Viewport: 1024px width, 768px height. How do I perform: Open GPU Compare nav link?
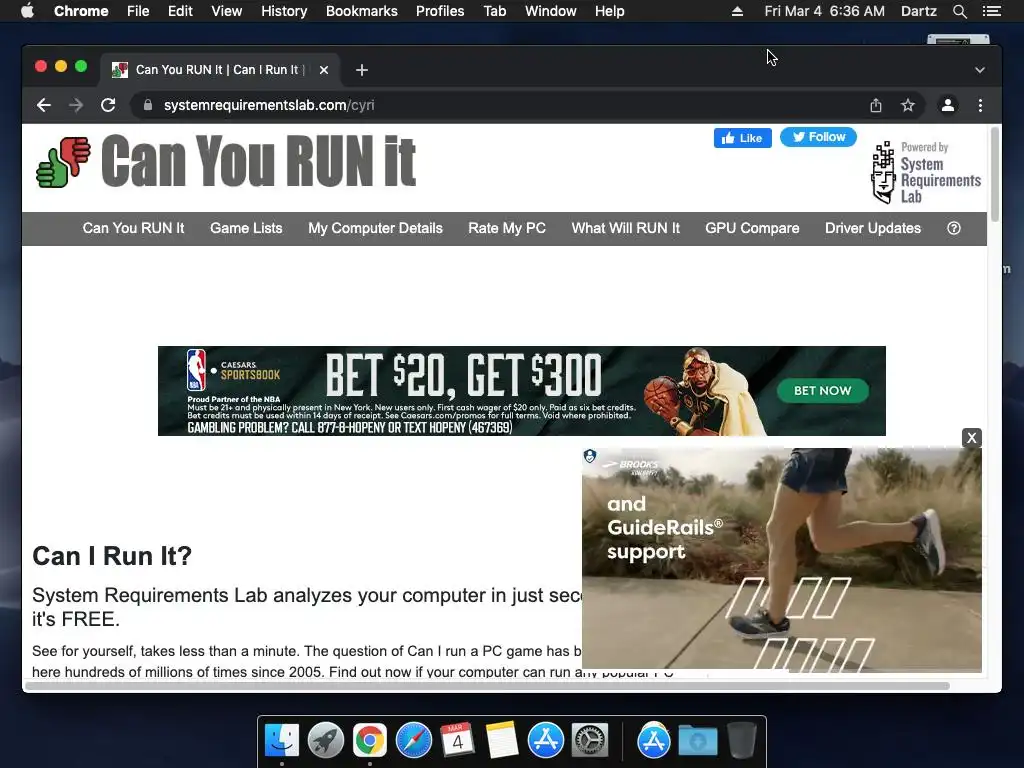tap(752, 228)
